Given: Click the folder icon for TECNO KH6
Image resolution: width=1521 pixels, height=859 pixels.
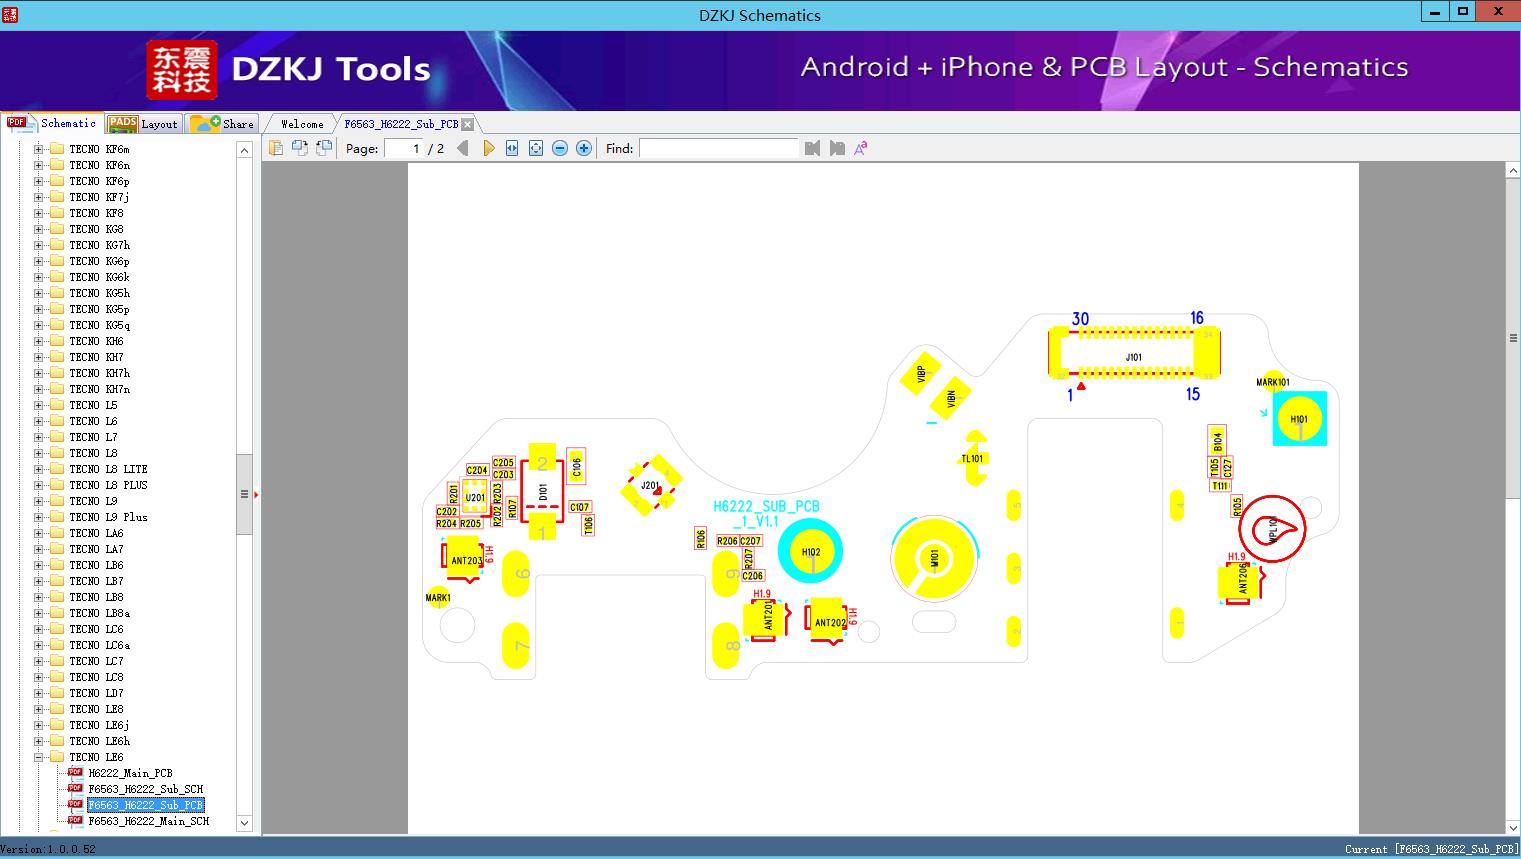Looking at the screenshot, I should 57,341.
